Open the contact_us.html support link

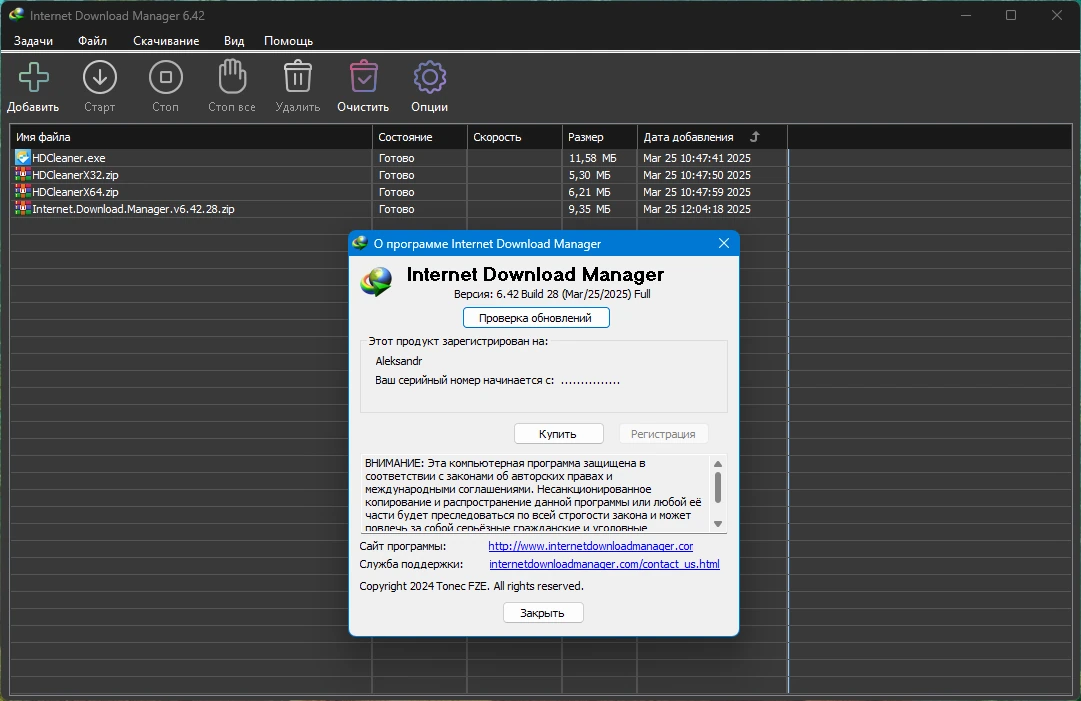[x=604, y=564]
